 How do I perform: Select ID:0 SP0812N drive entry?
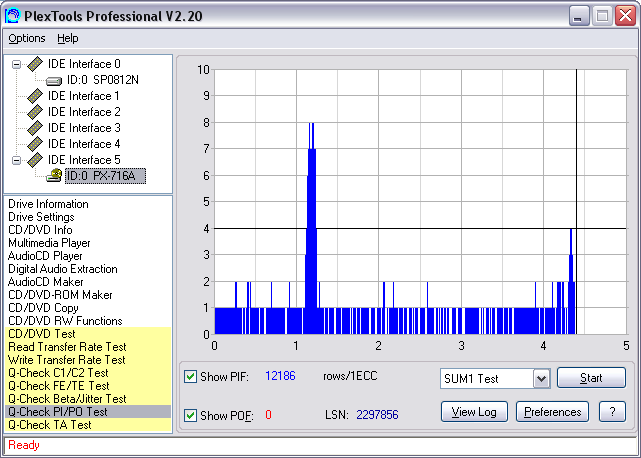(103, 80)
